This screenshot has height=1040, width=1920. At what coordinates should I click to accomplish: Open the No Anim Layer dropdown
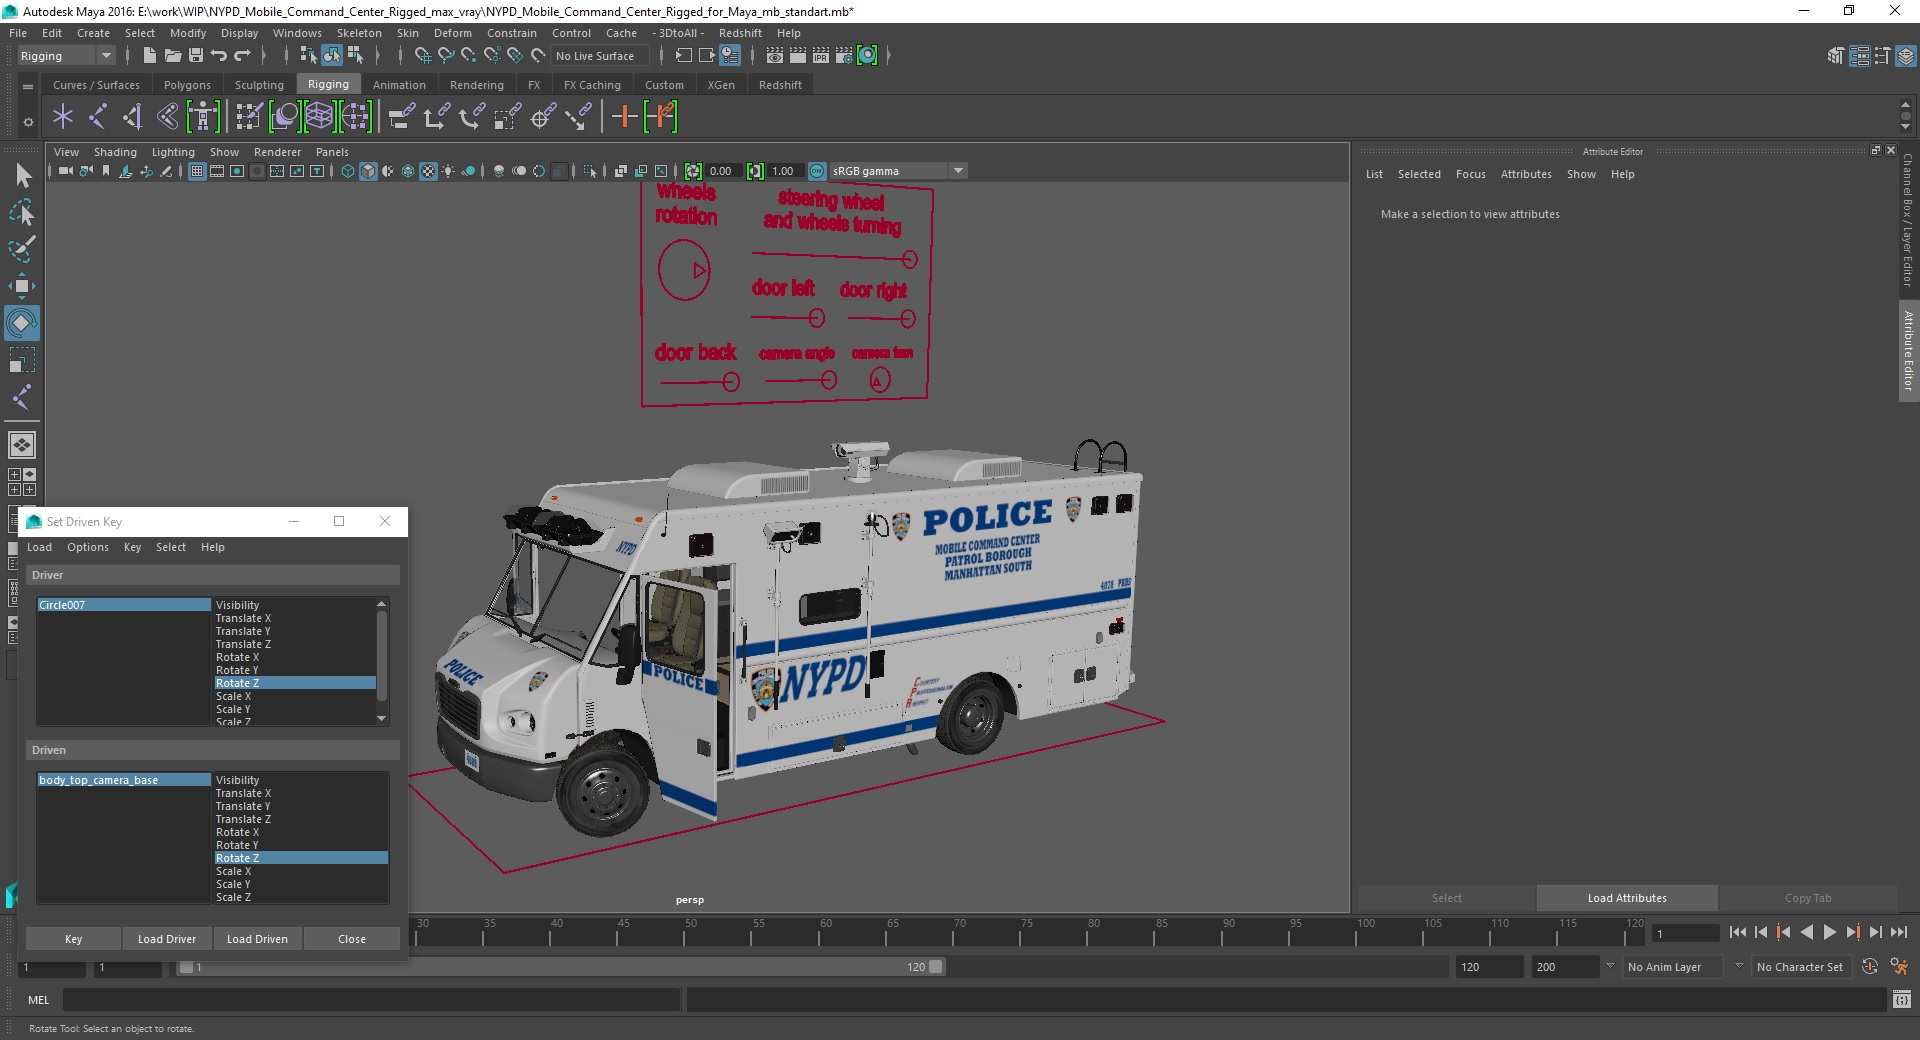[1673, 967]
